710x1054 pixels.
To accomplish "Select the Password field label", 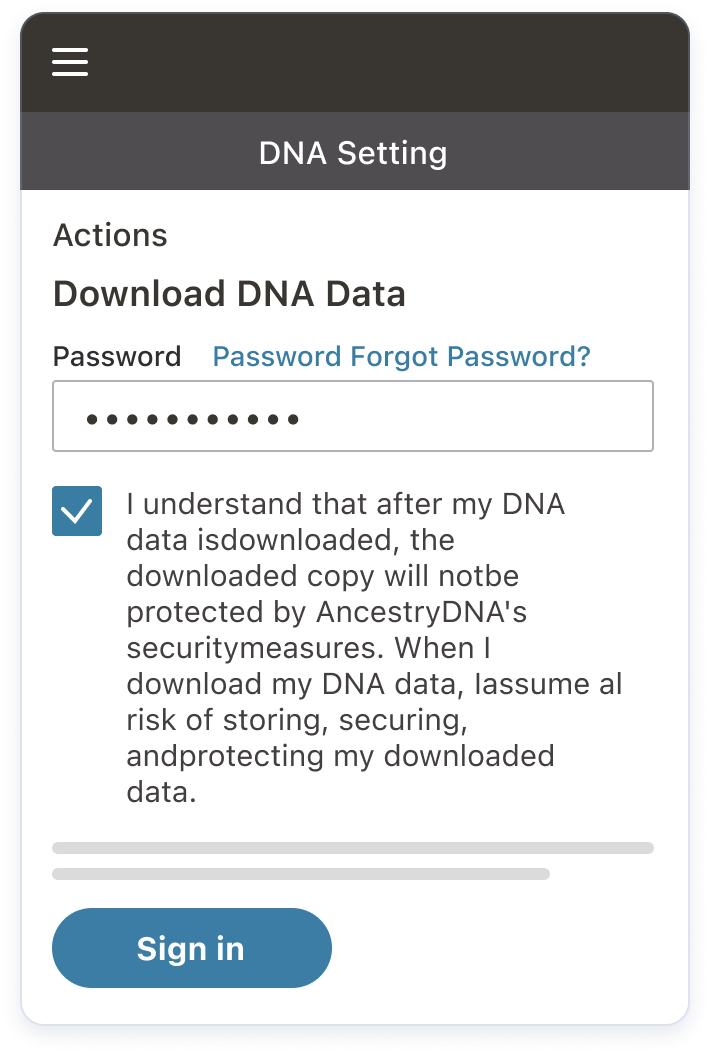I will click(x=117, y=356).
